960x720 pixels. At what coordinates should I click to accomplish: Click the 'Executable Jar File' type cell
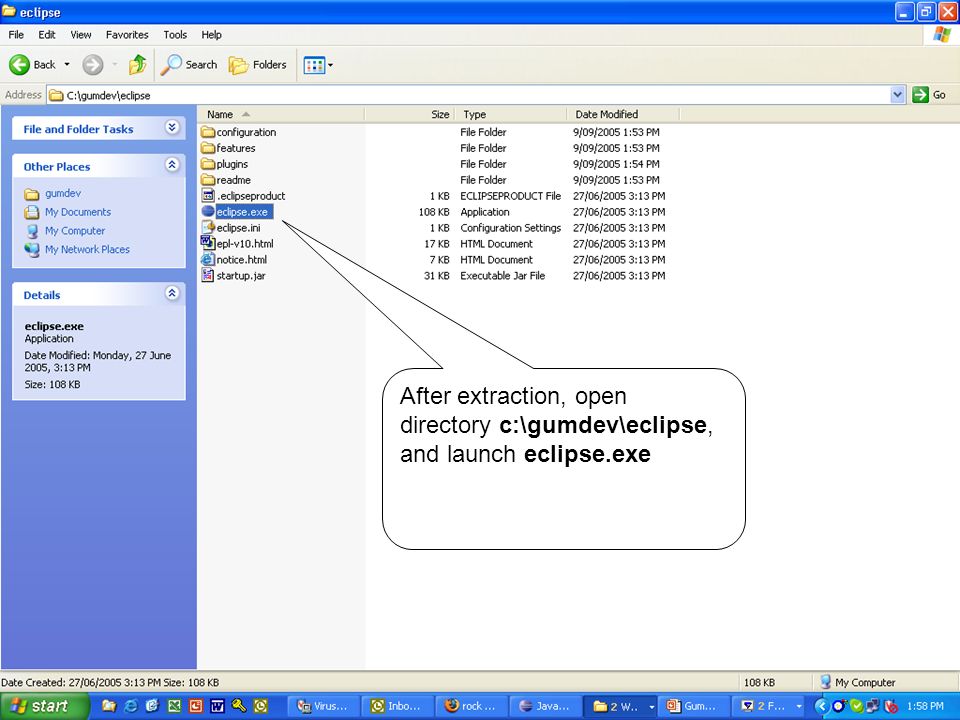pyautogui.click(x=503, y=276)
